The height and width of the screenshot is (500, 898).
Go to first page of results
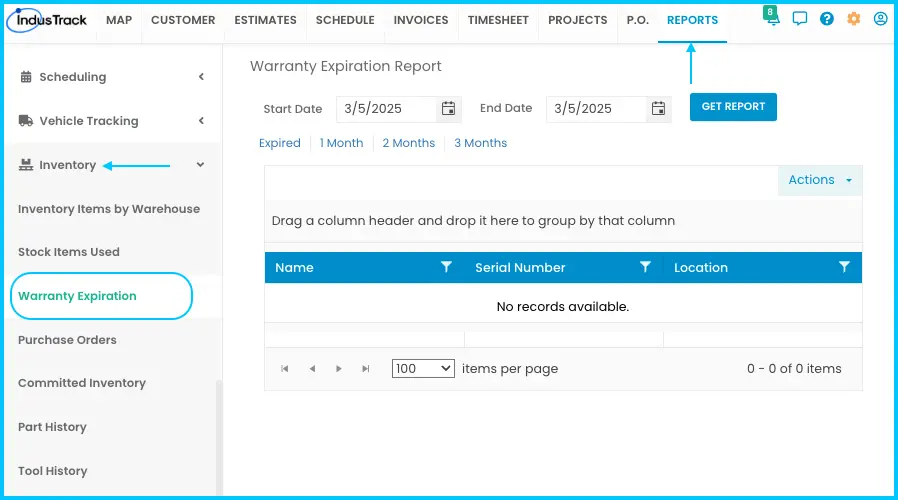(x=285, y=369)
